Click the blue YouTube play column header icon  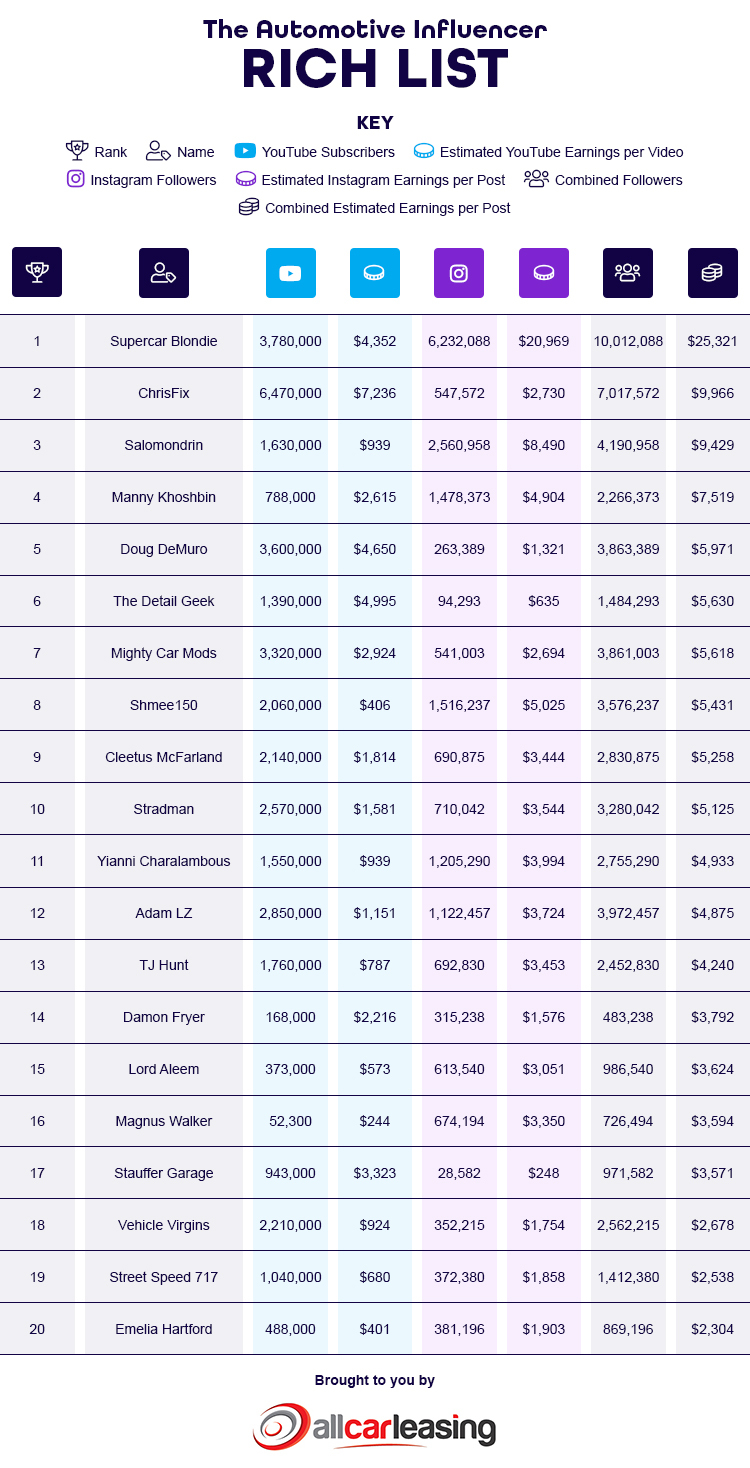(291, 272)
